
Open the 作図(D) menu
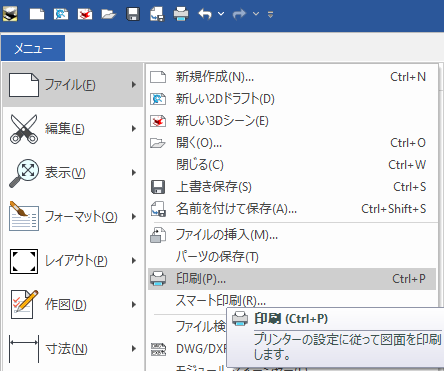tap(73, 305)
